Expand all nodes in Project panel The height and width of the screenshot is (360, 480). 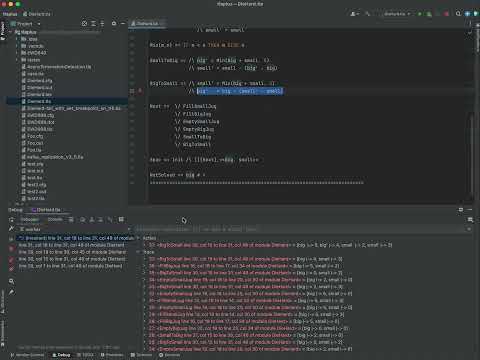pos(93,24)
